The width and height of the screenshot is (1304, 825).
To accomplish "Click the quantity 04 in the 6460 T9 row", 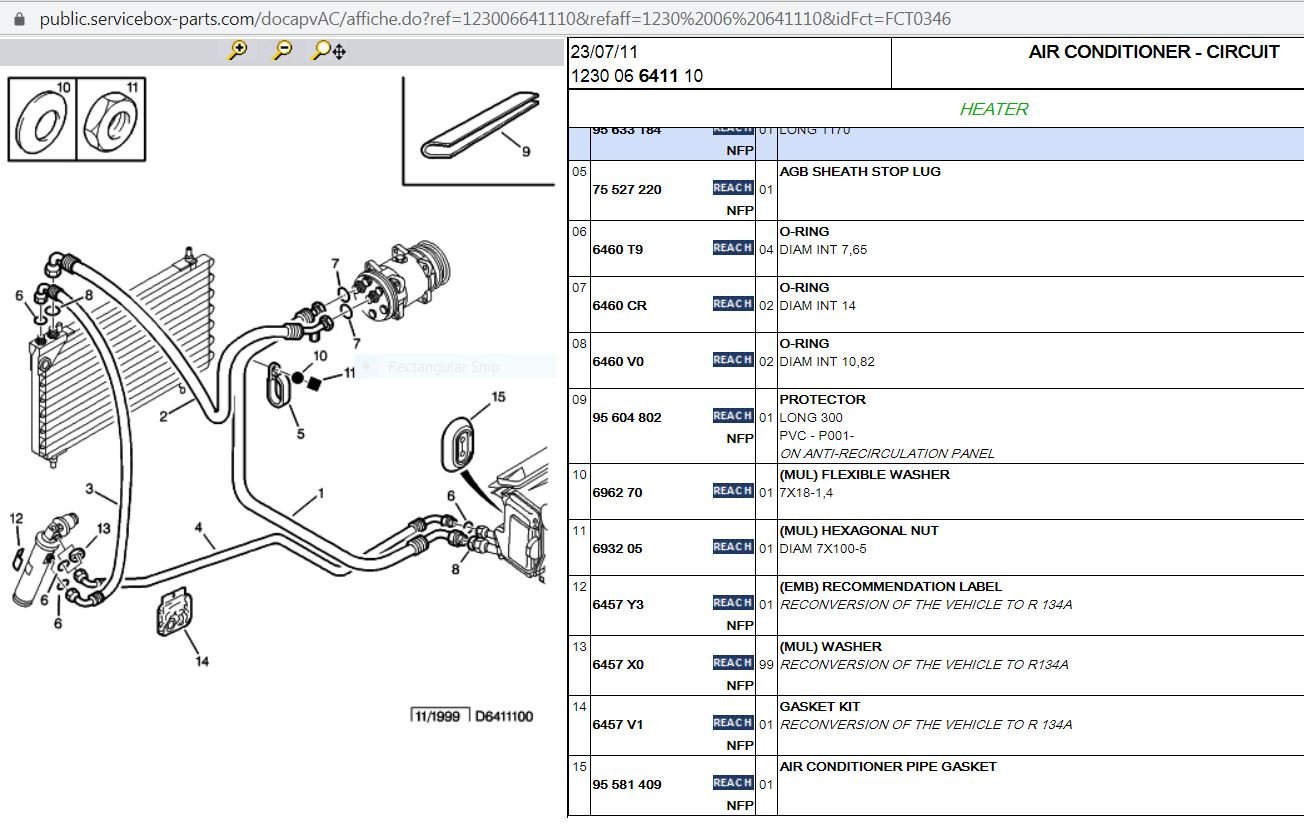I will pyautogui.click(x=766, y=250).
